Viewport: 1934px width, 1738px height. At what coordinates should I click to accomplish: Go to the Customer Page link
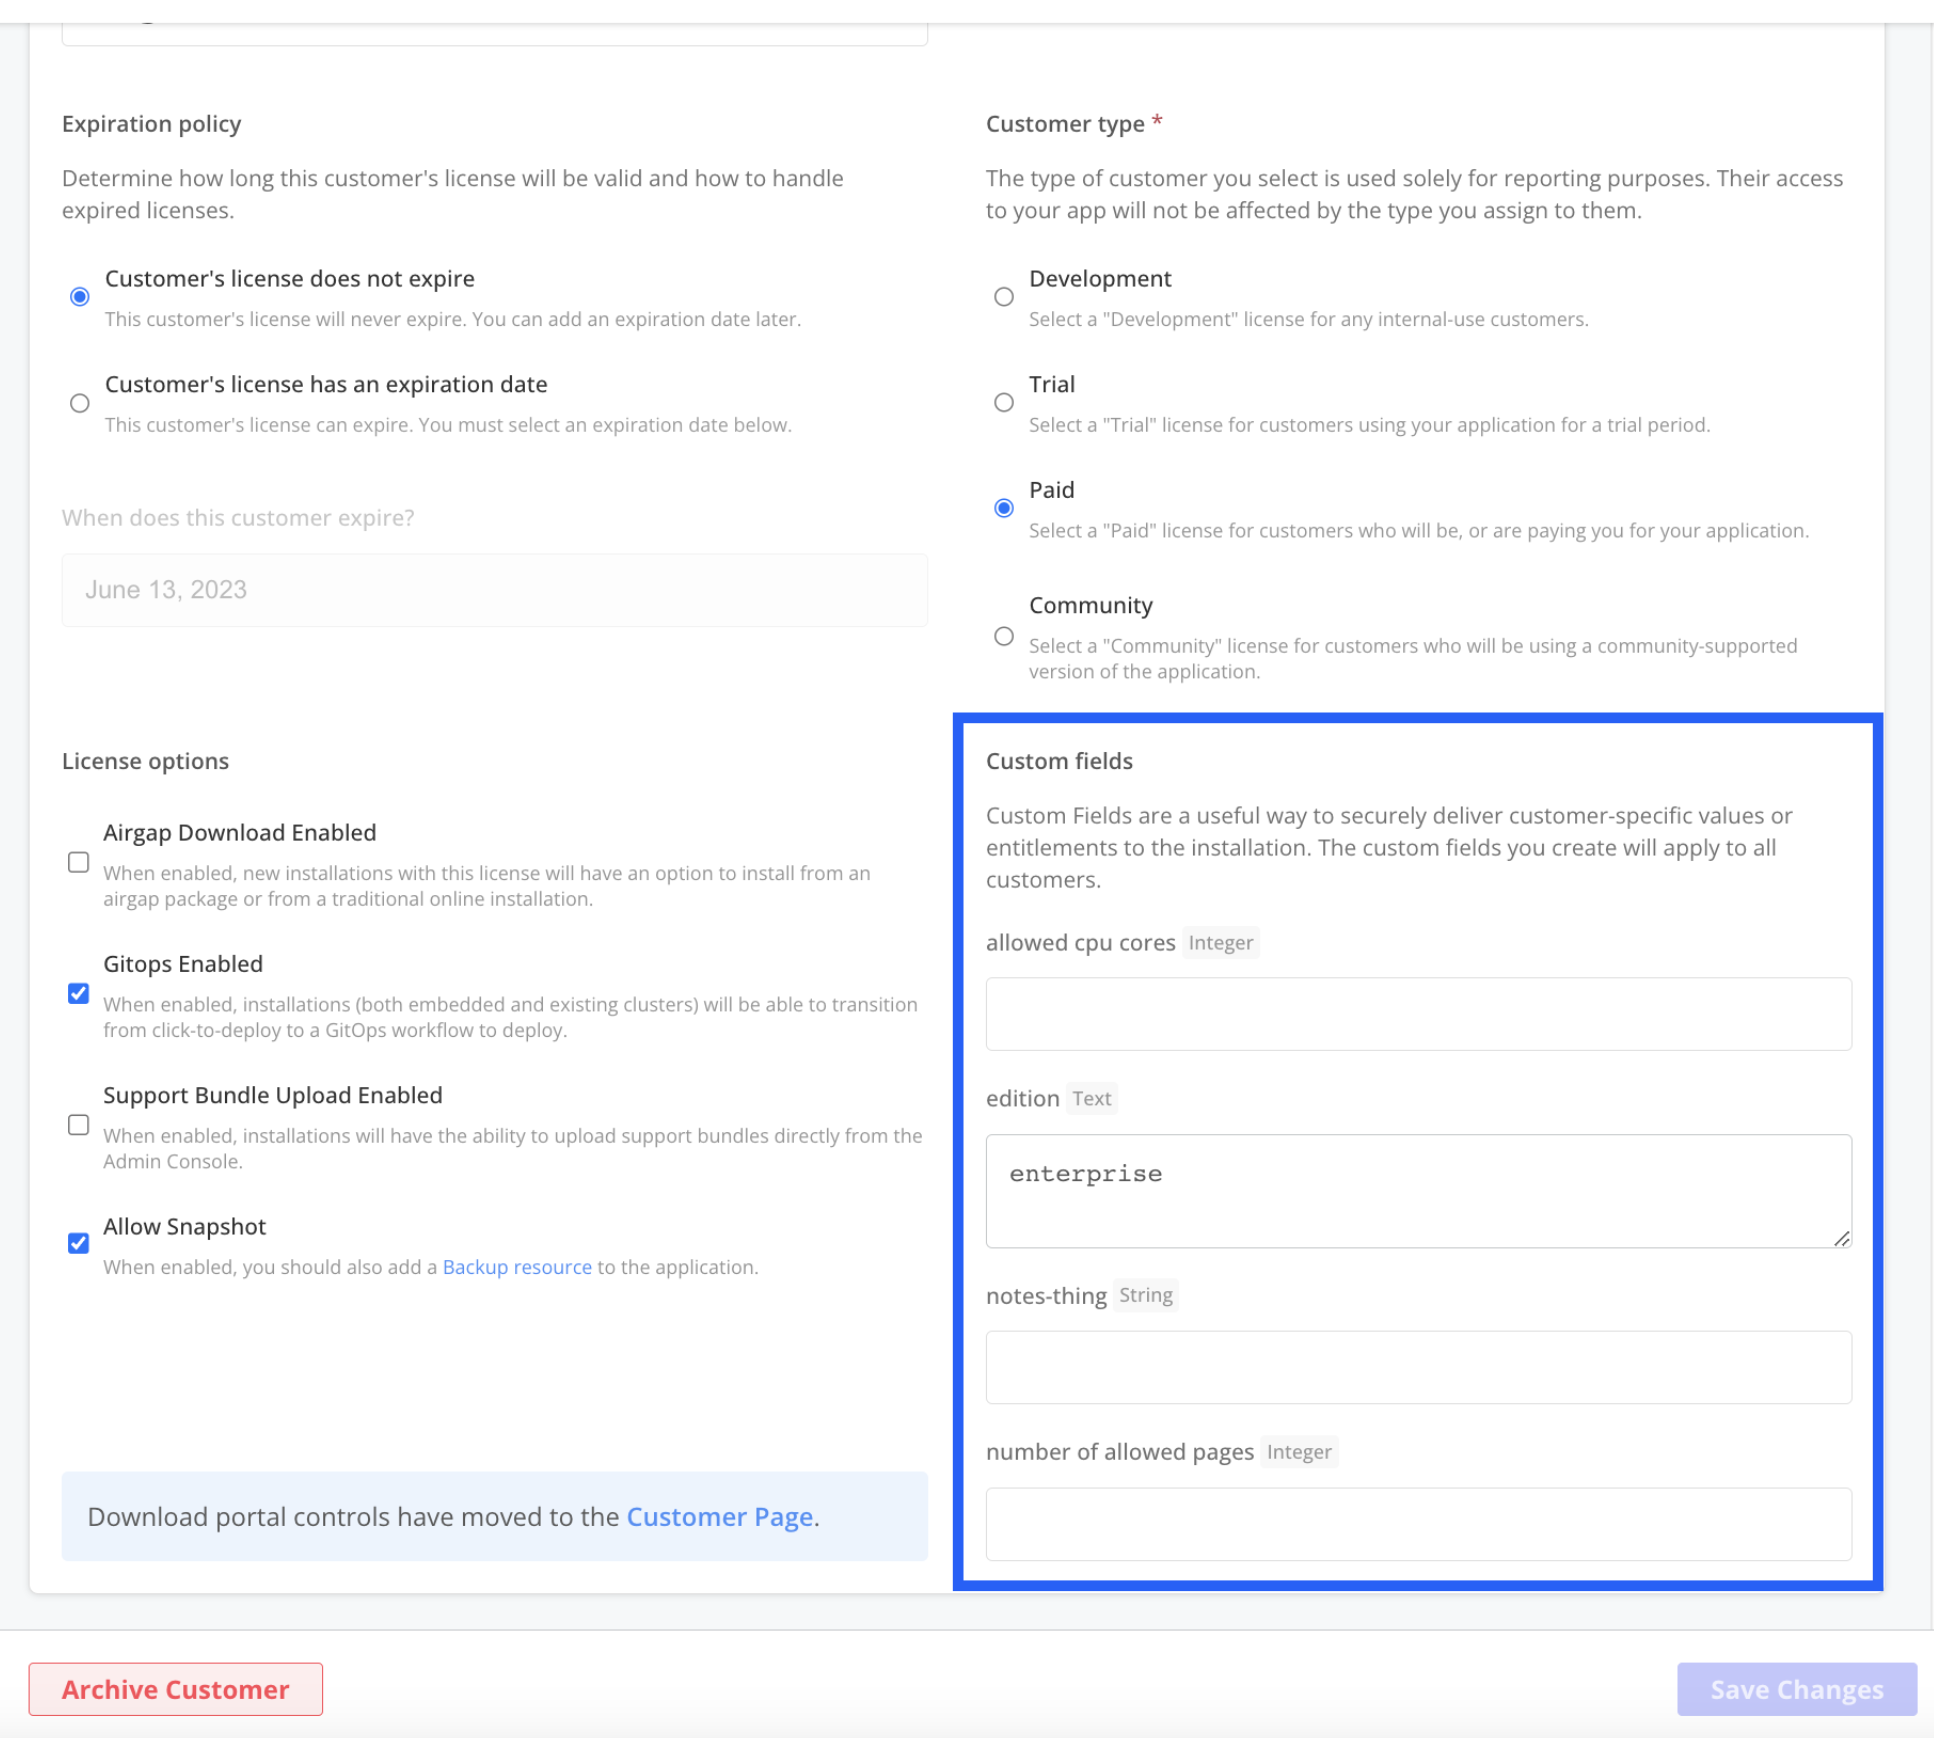719,1516
